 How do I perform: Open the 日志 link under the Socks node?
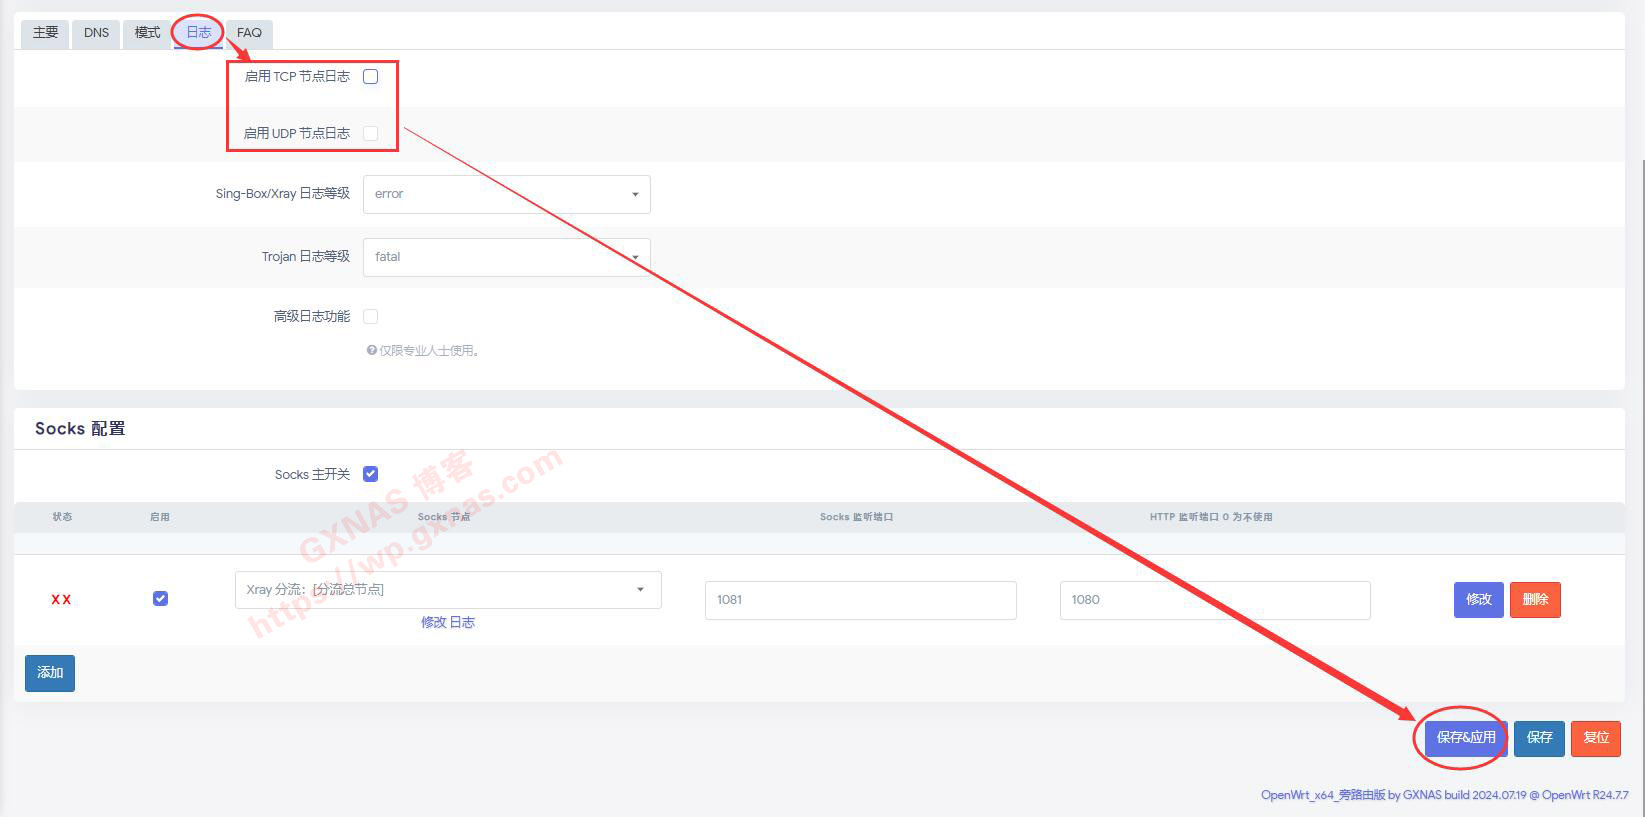tap(462, 623)
